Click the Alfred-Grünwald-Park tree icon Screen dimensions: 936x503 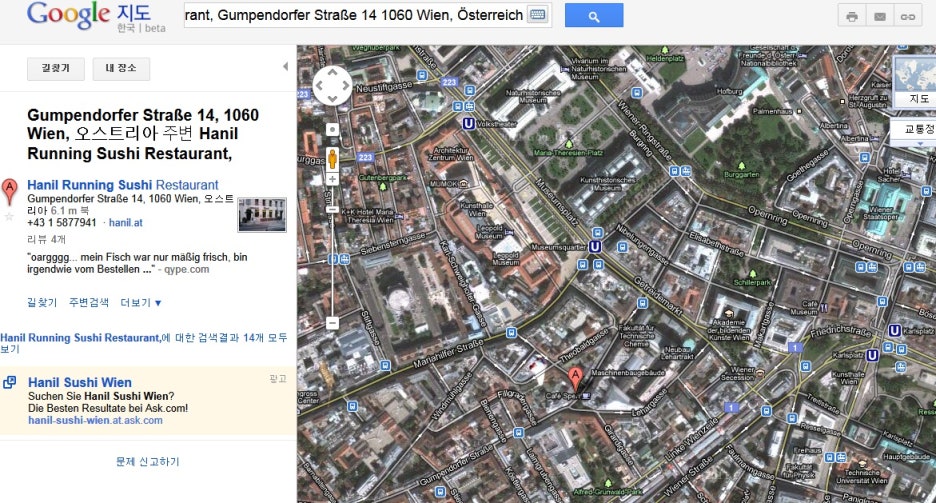pos(608,483)
